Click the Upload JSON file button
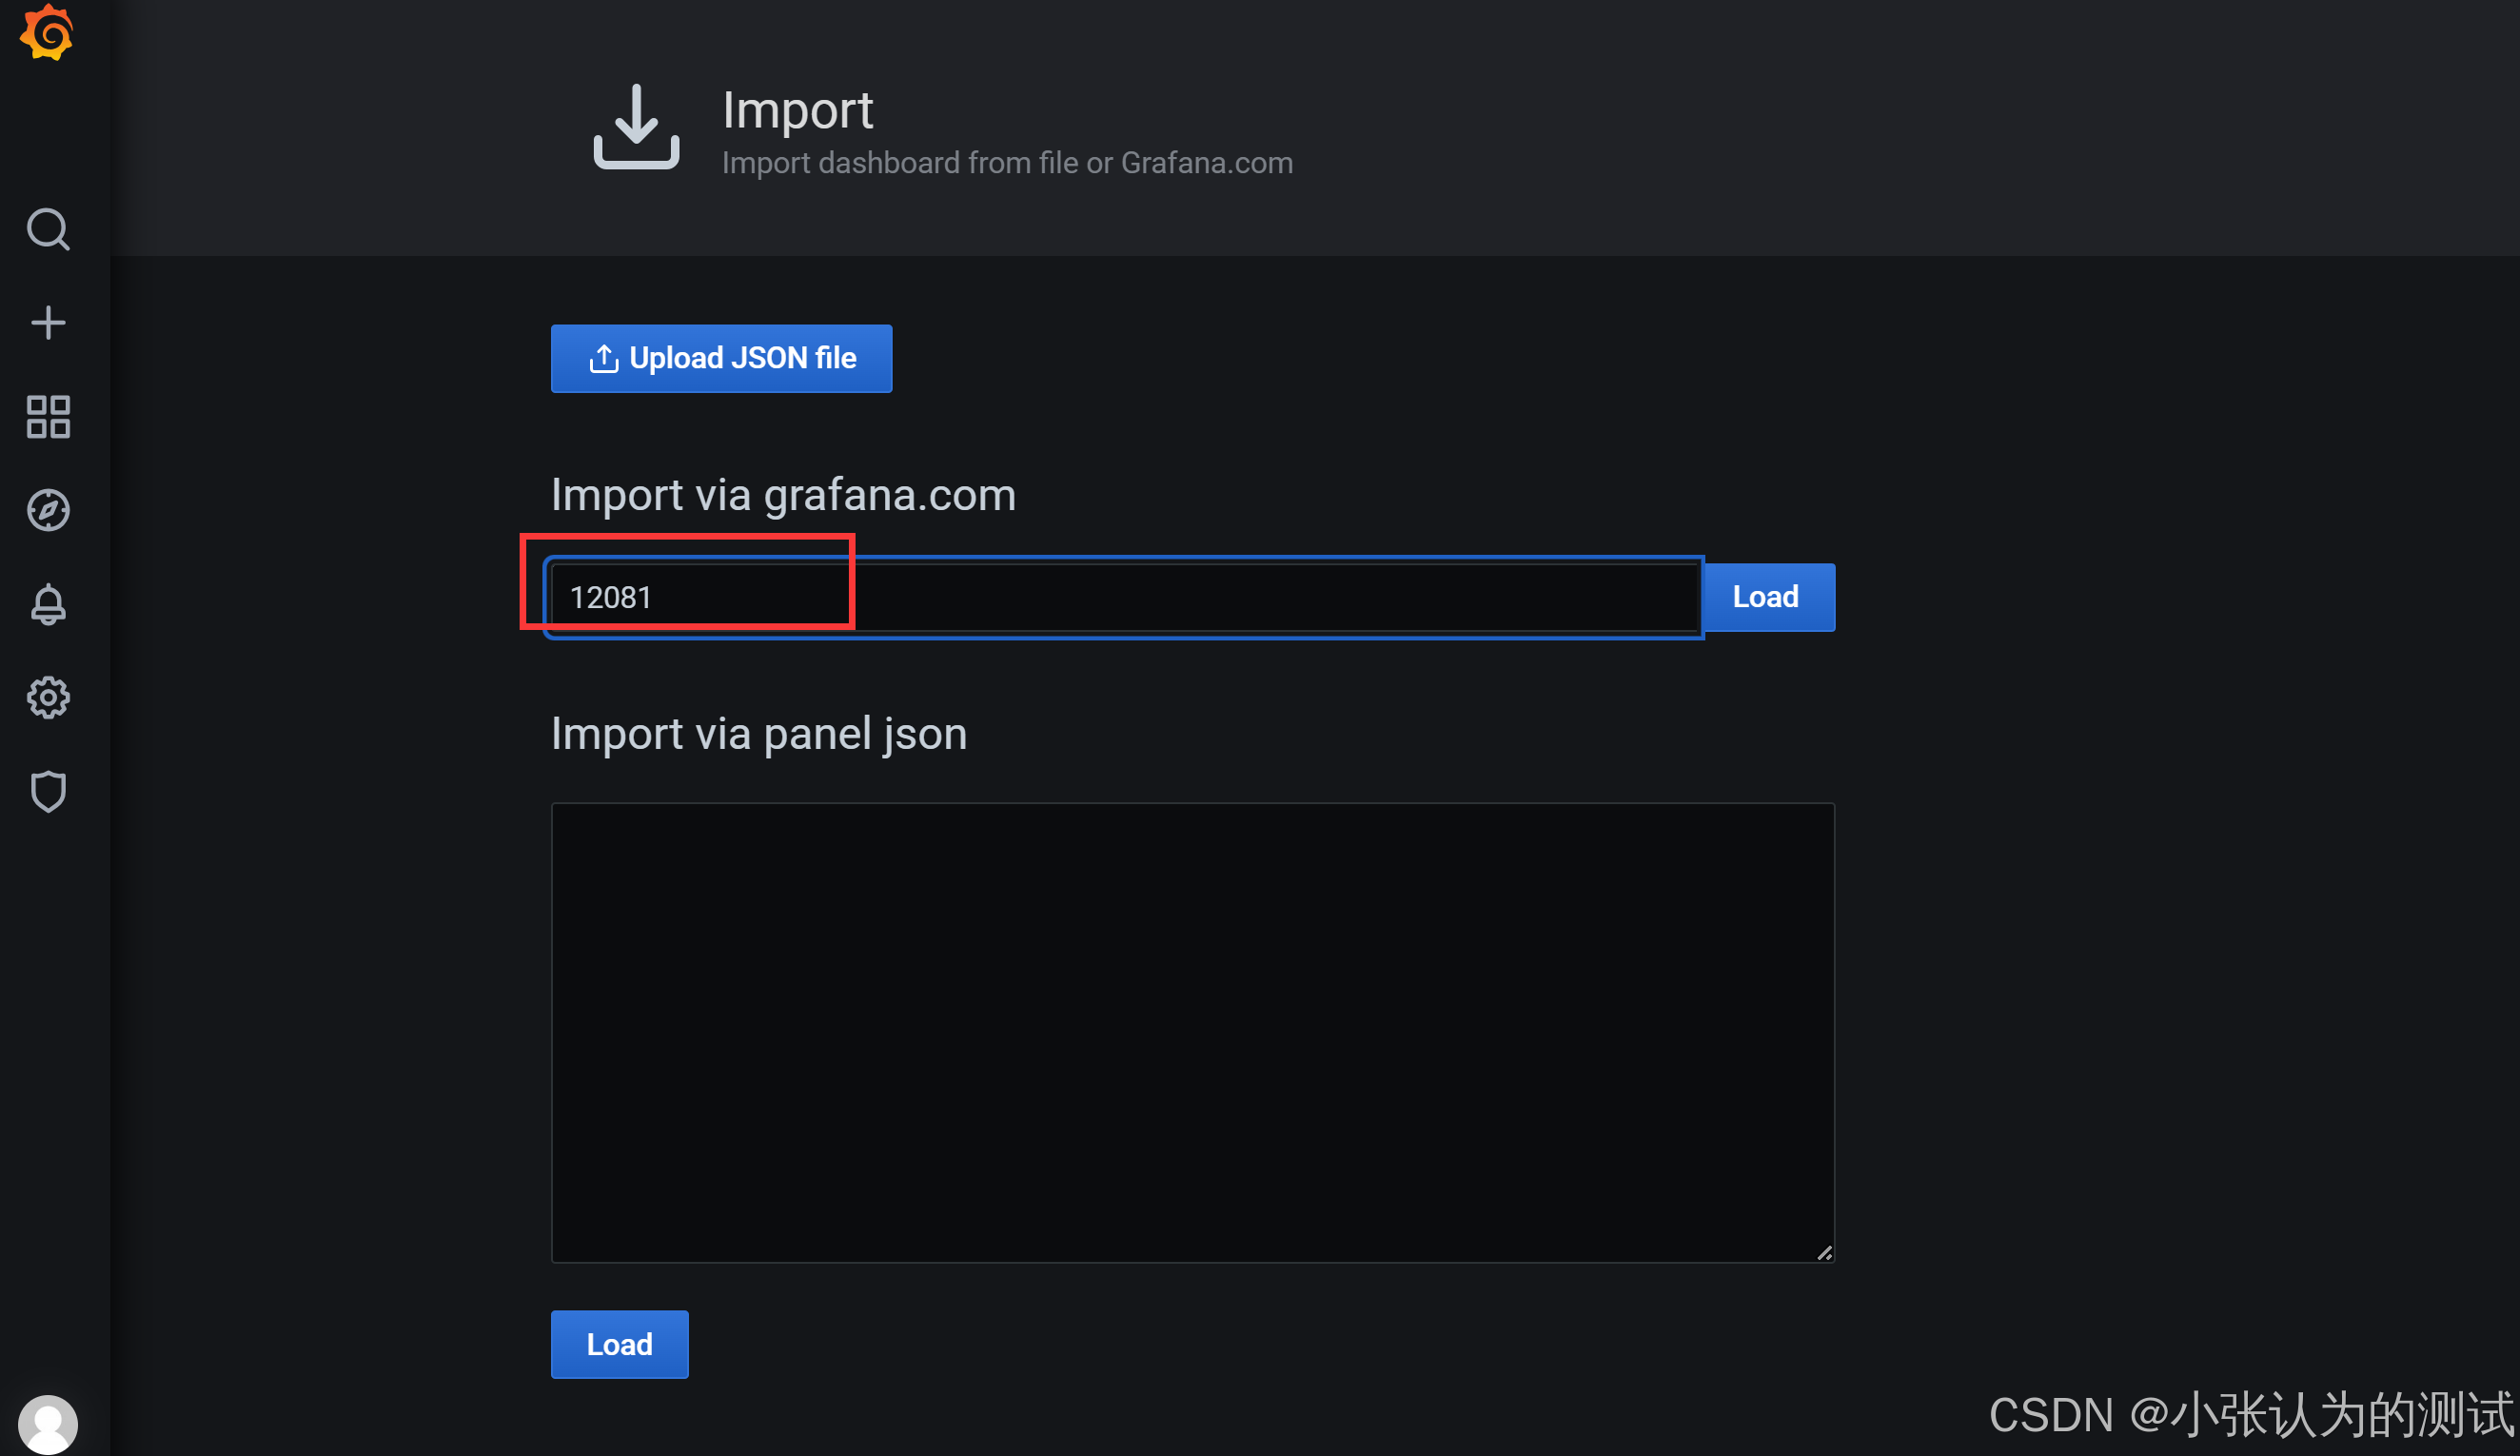The width and height of the screenshot is (2520, 1456). (721, 358)
